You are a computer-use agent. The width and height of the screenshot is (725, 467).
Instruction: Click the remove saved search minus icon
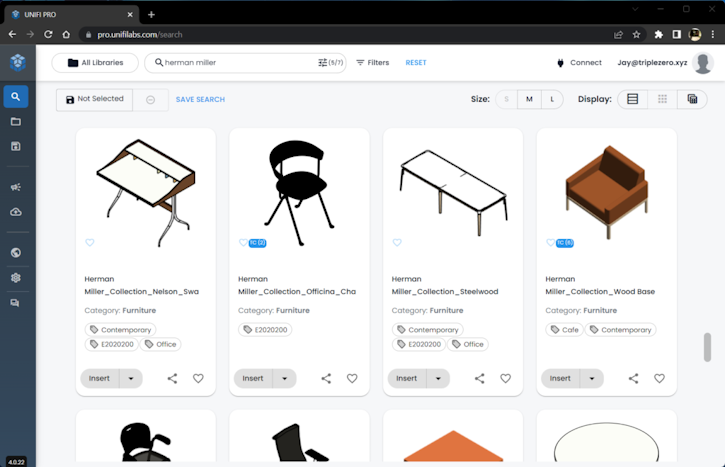(x=150, y=100)
